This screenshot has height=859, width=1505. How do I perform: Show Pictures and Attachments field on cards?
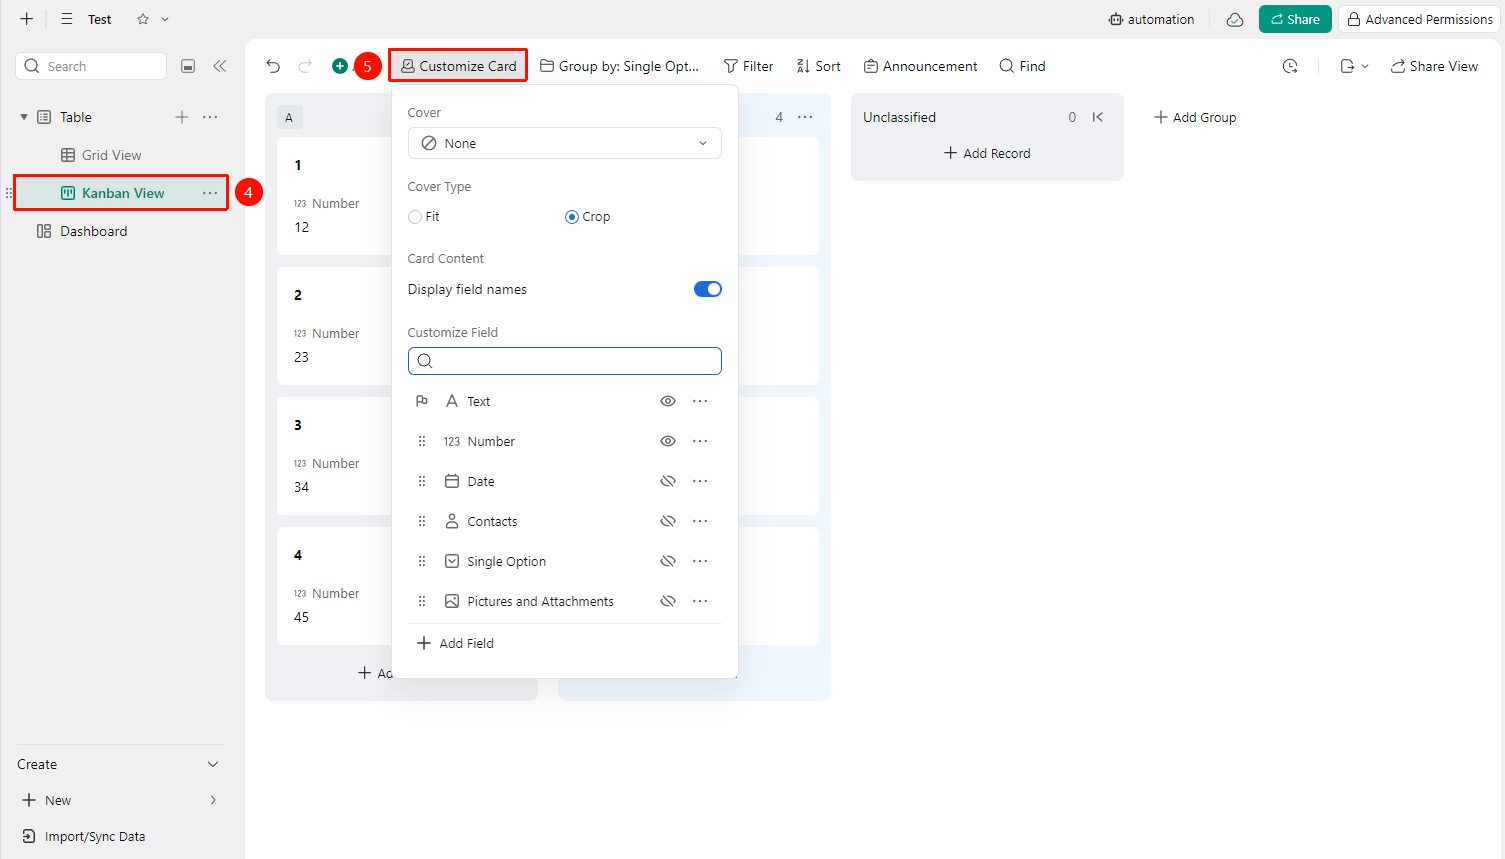pos(668,601)
